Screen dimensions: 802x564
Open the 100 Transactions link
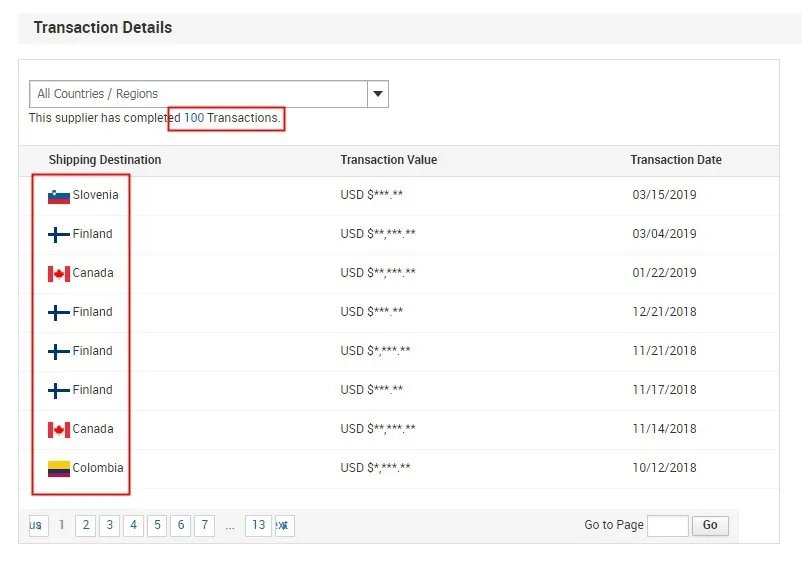tap(194, 118)
